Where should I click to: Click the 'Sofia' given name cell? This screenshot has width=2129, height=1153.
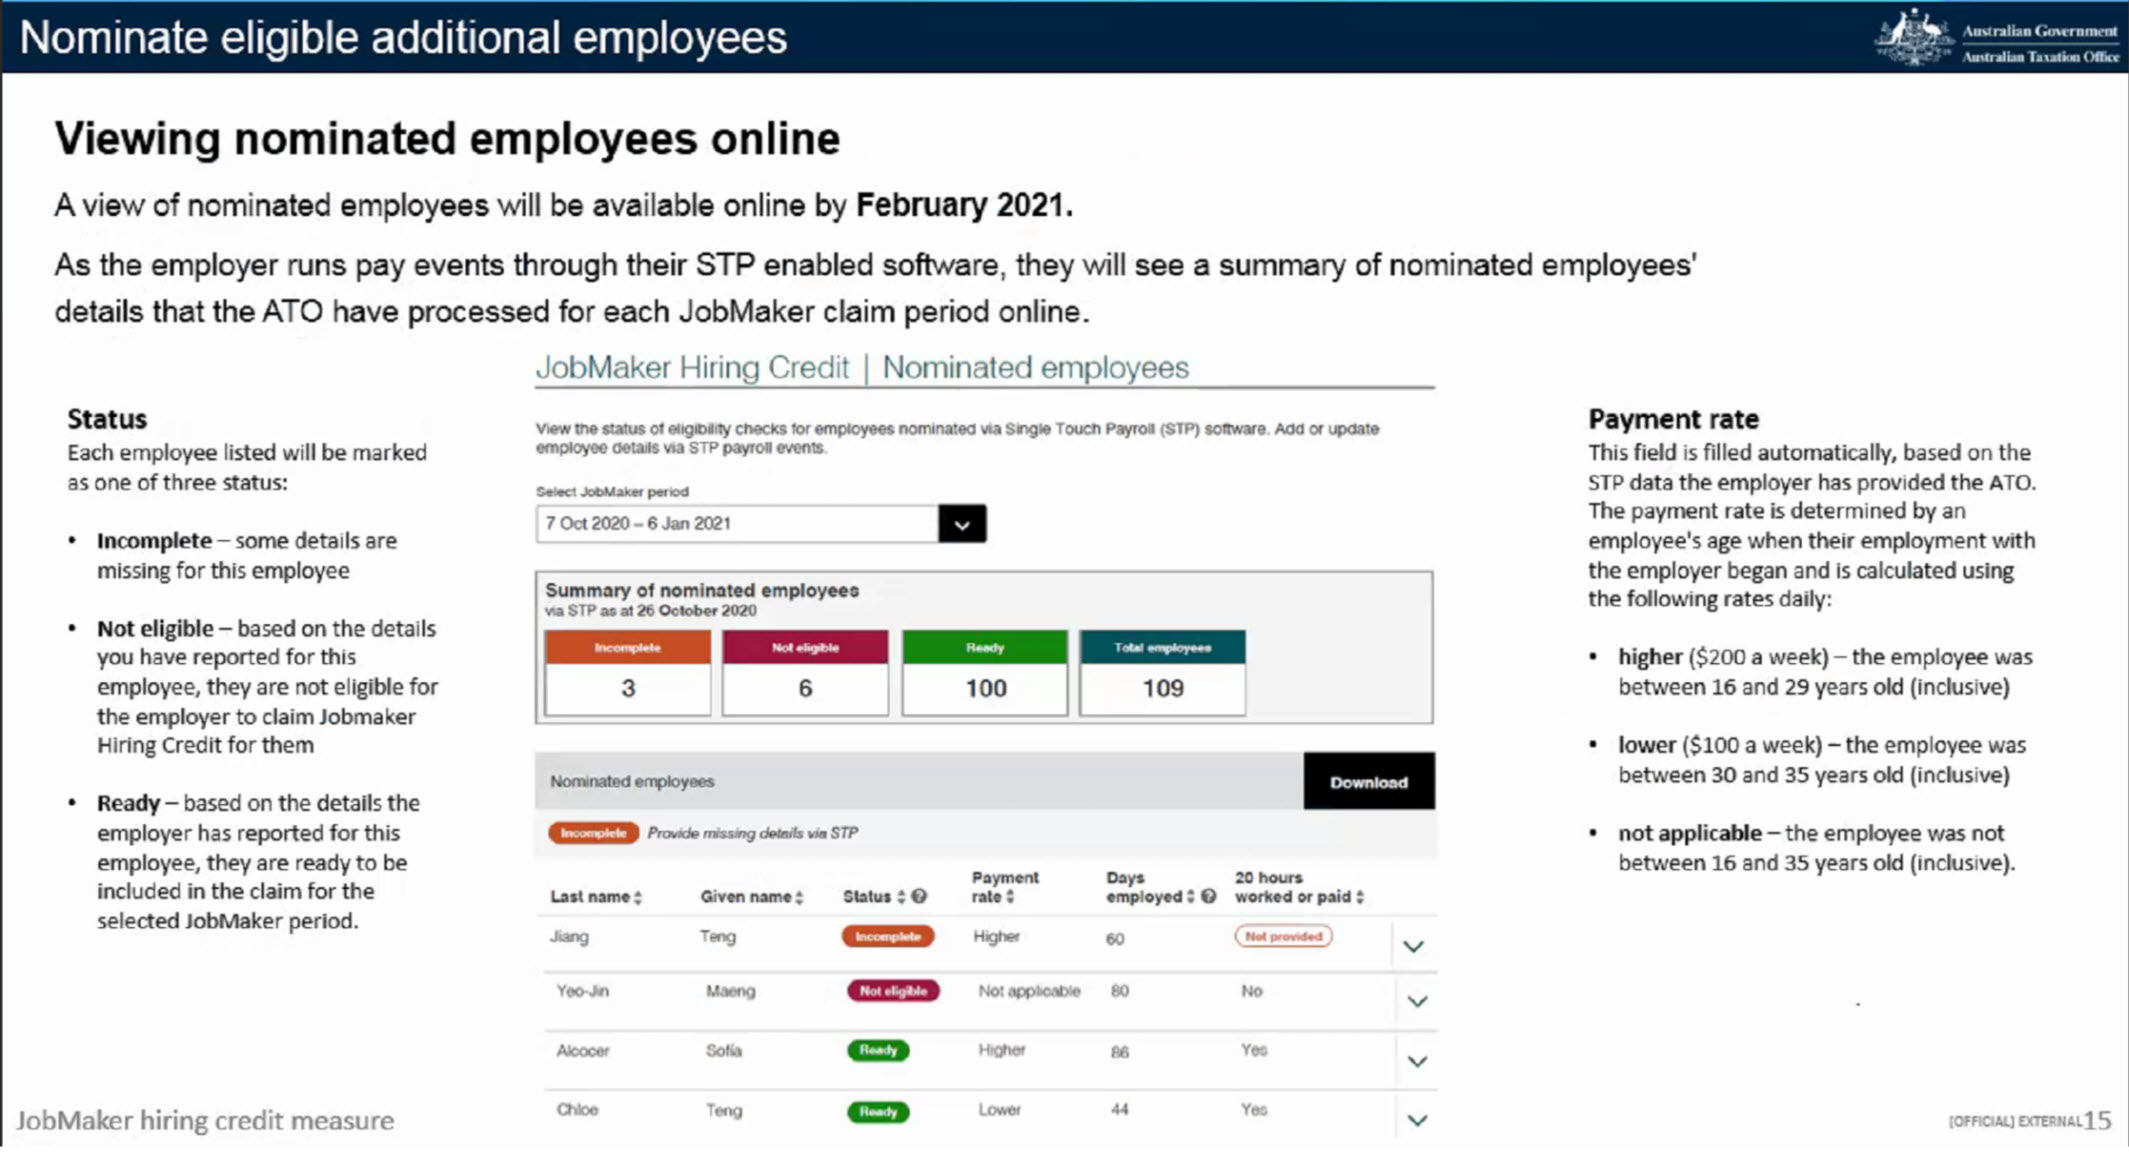click(724, 1051)
